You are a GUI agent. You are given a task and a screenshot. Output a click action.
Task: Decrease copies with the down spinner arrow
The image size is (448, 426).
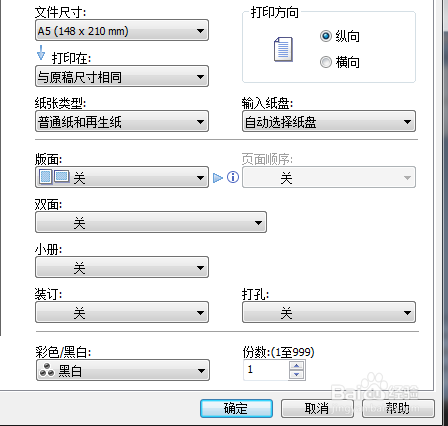coord(297,374)
